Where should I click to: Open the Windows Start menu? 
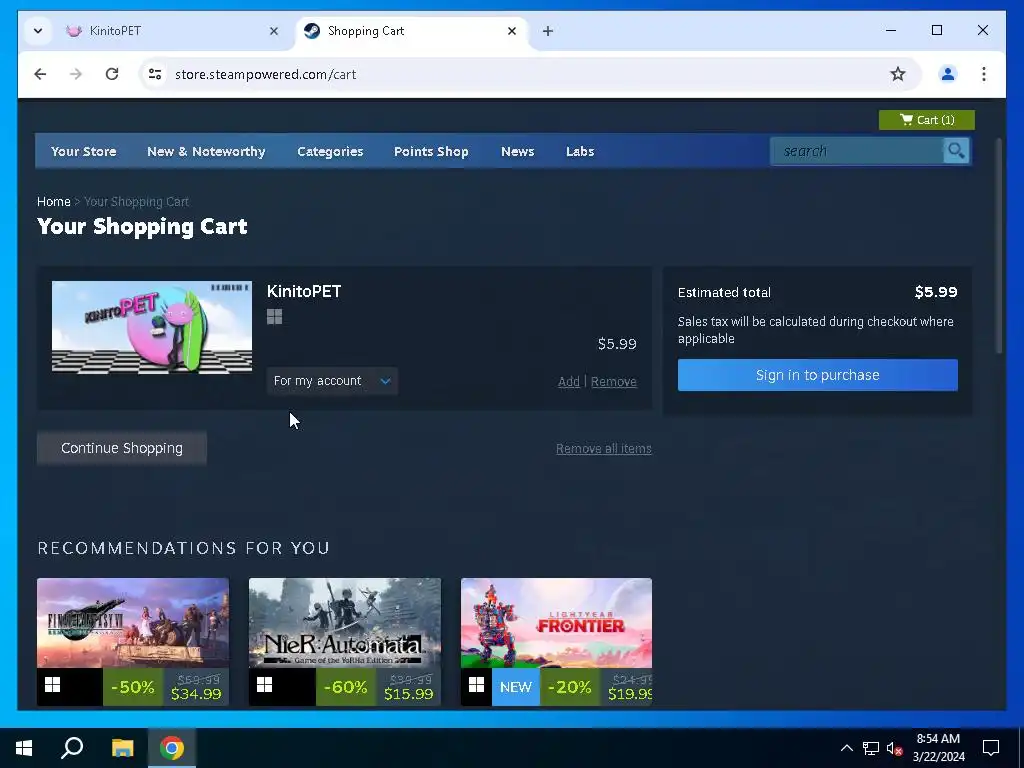tap(24, 748)
